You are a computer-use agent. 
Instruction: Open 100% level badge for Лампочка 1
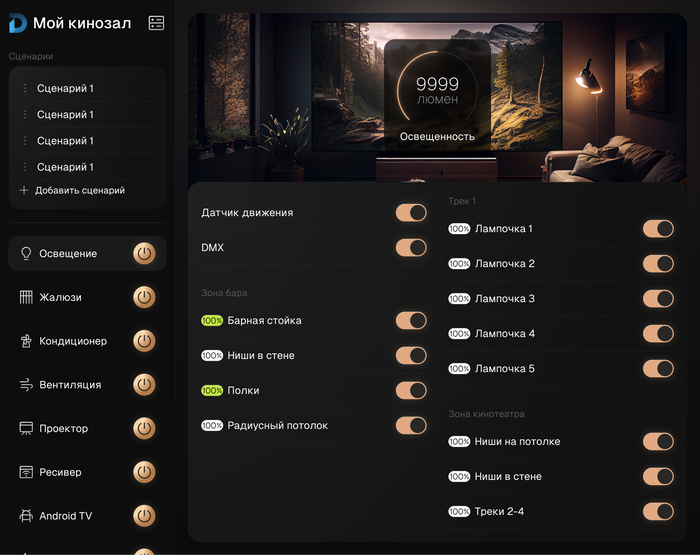(459, 229)
